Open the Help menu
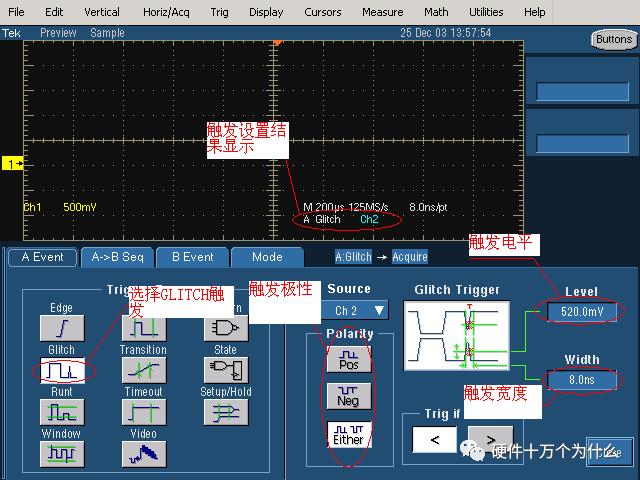 (x=535, y=12)
